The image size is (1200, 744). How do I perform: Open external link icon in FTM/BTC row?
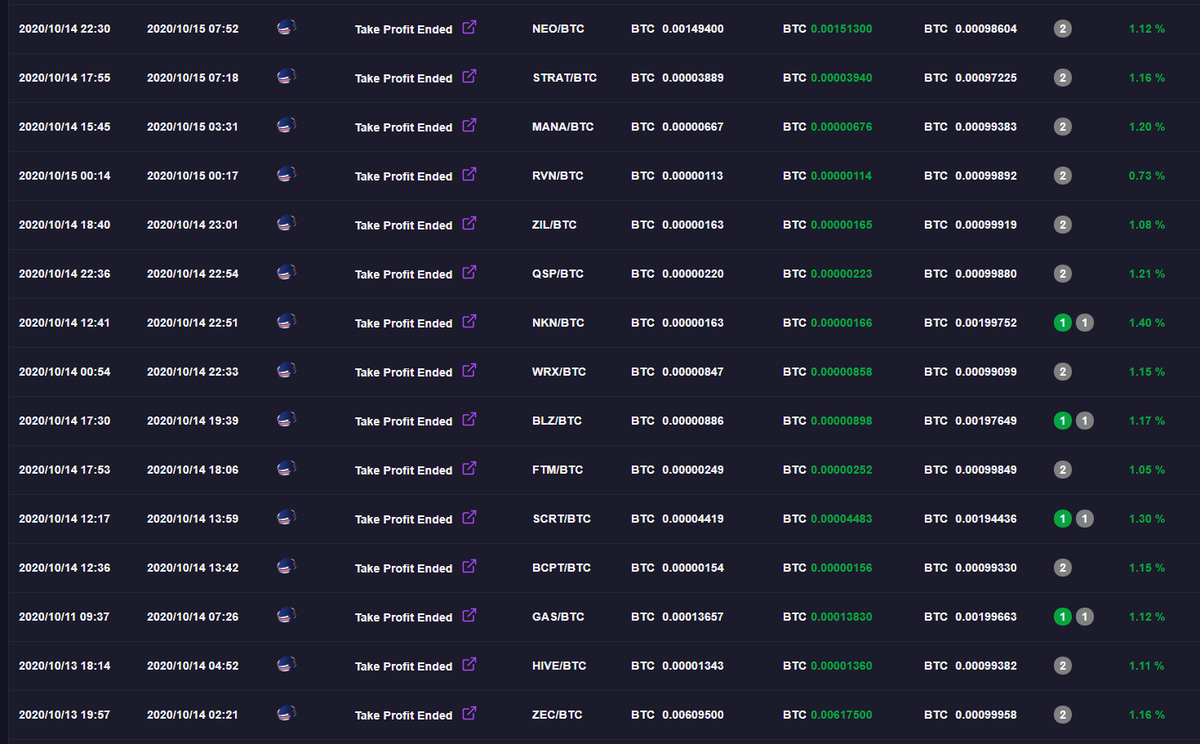coord(469,469)
